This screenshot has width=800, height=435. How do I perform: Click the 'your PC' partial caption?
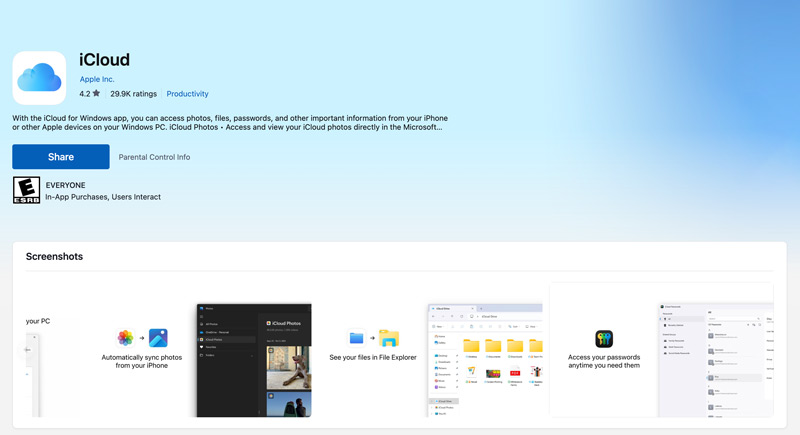38,321
